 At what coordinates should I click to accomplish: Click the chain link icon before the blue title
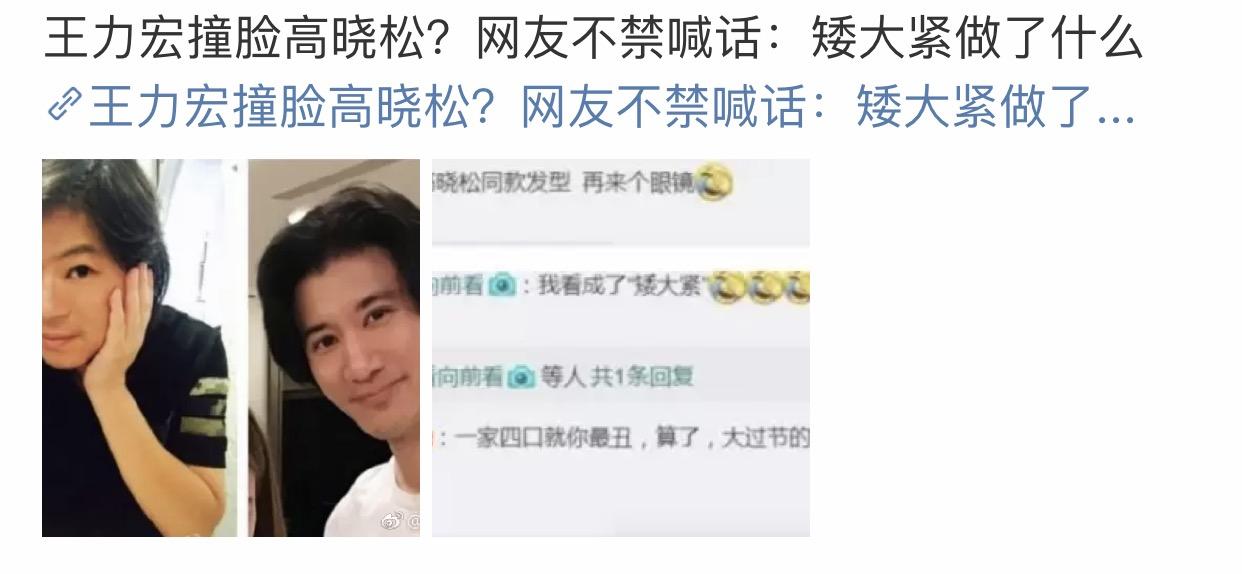click(65, 106)
